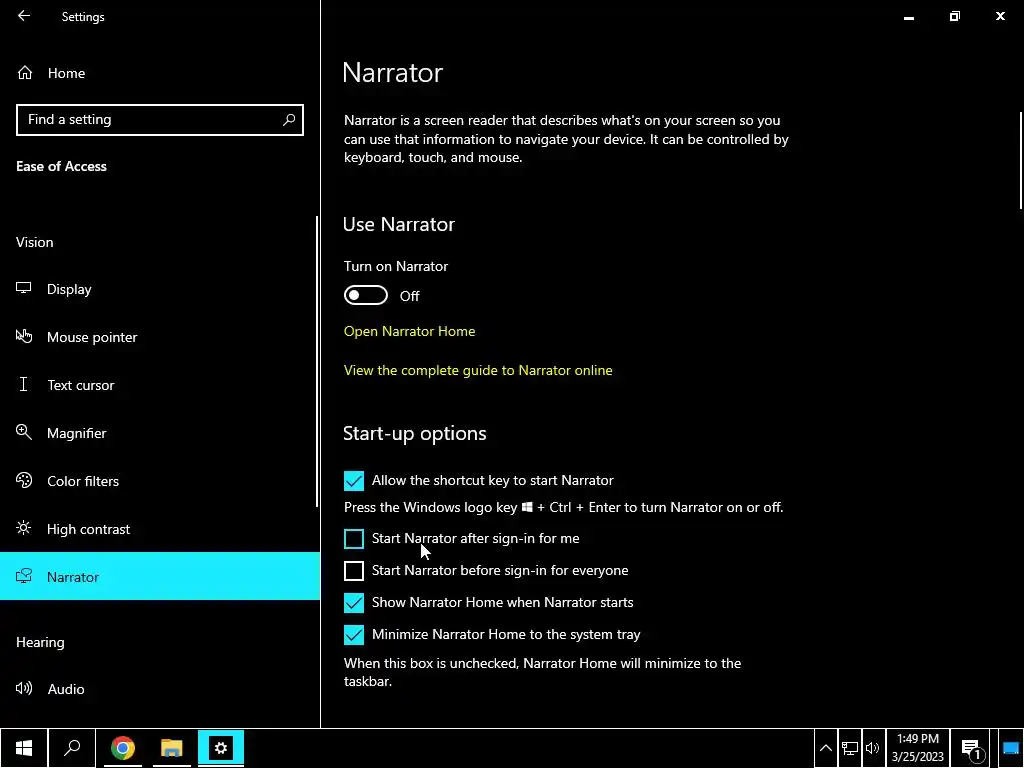The image size is (1024, 768).
Task: Open Google Chrome from the taskbar
Action: (x=123, y=748)
